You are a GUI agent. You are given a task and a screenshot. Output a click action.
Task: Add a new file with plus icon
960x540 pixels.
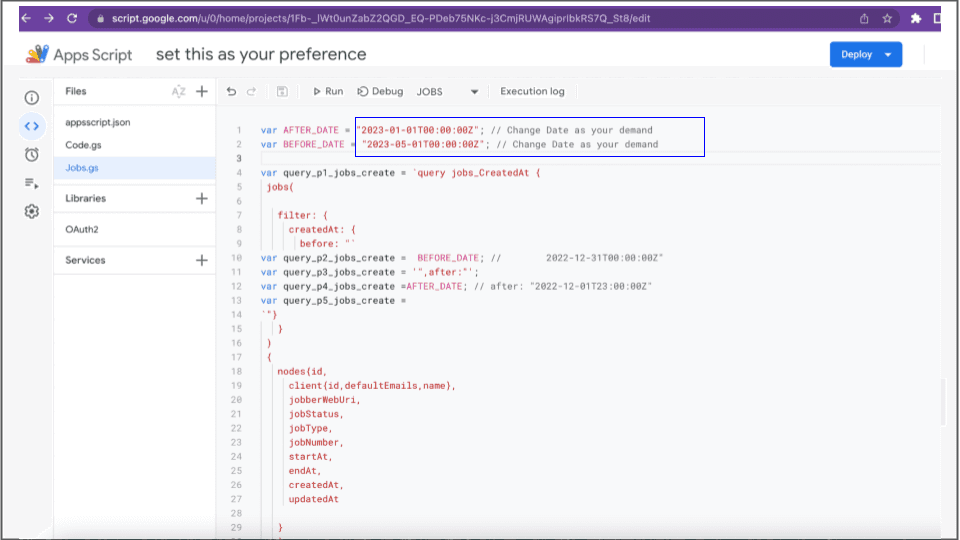coord(202,92)
